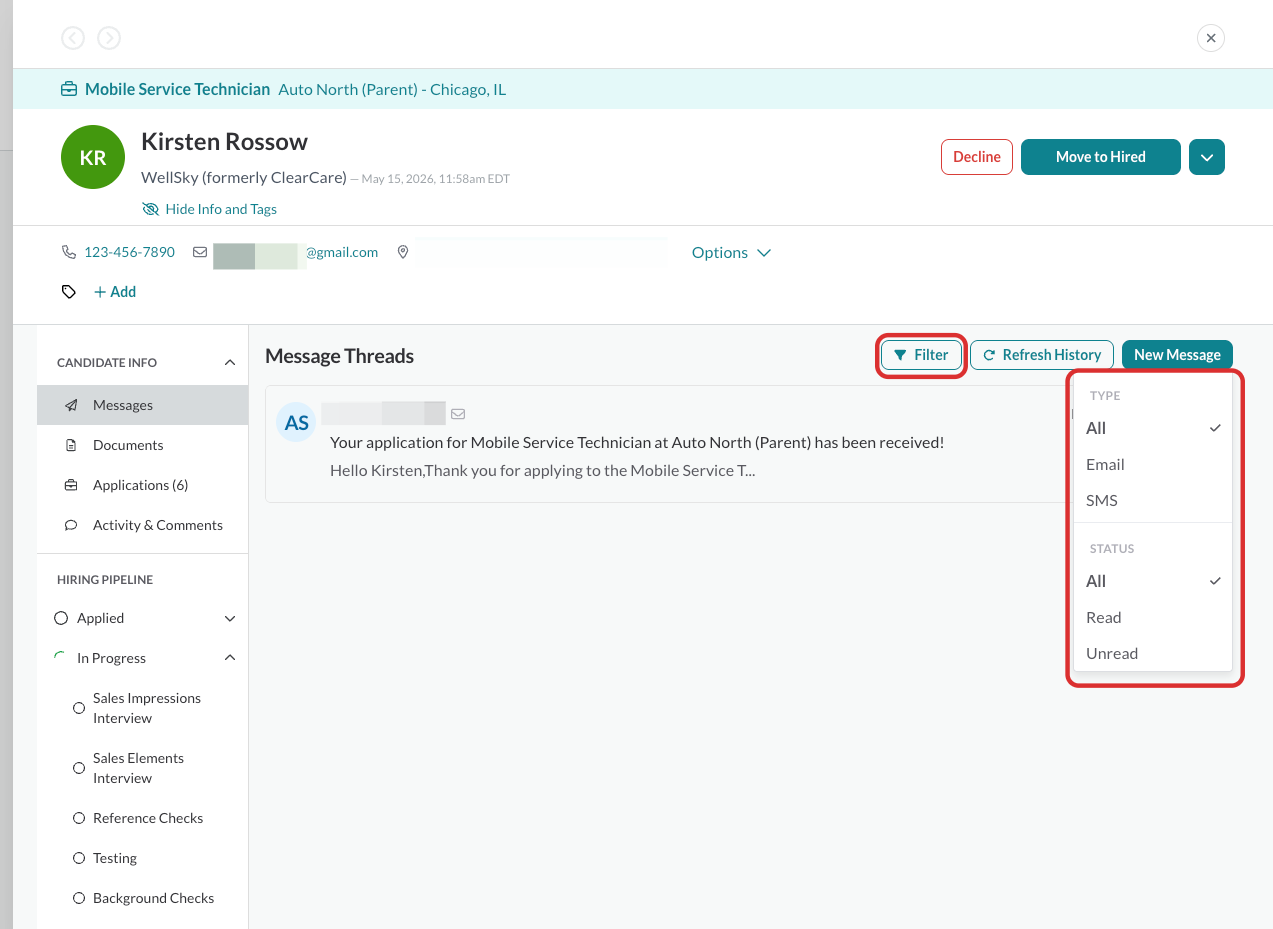Click the AS sender avatar
This screenshot has width=1273, height=929.
[296, 423]
